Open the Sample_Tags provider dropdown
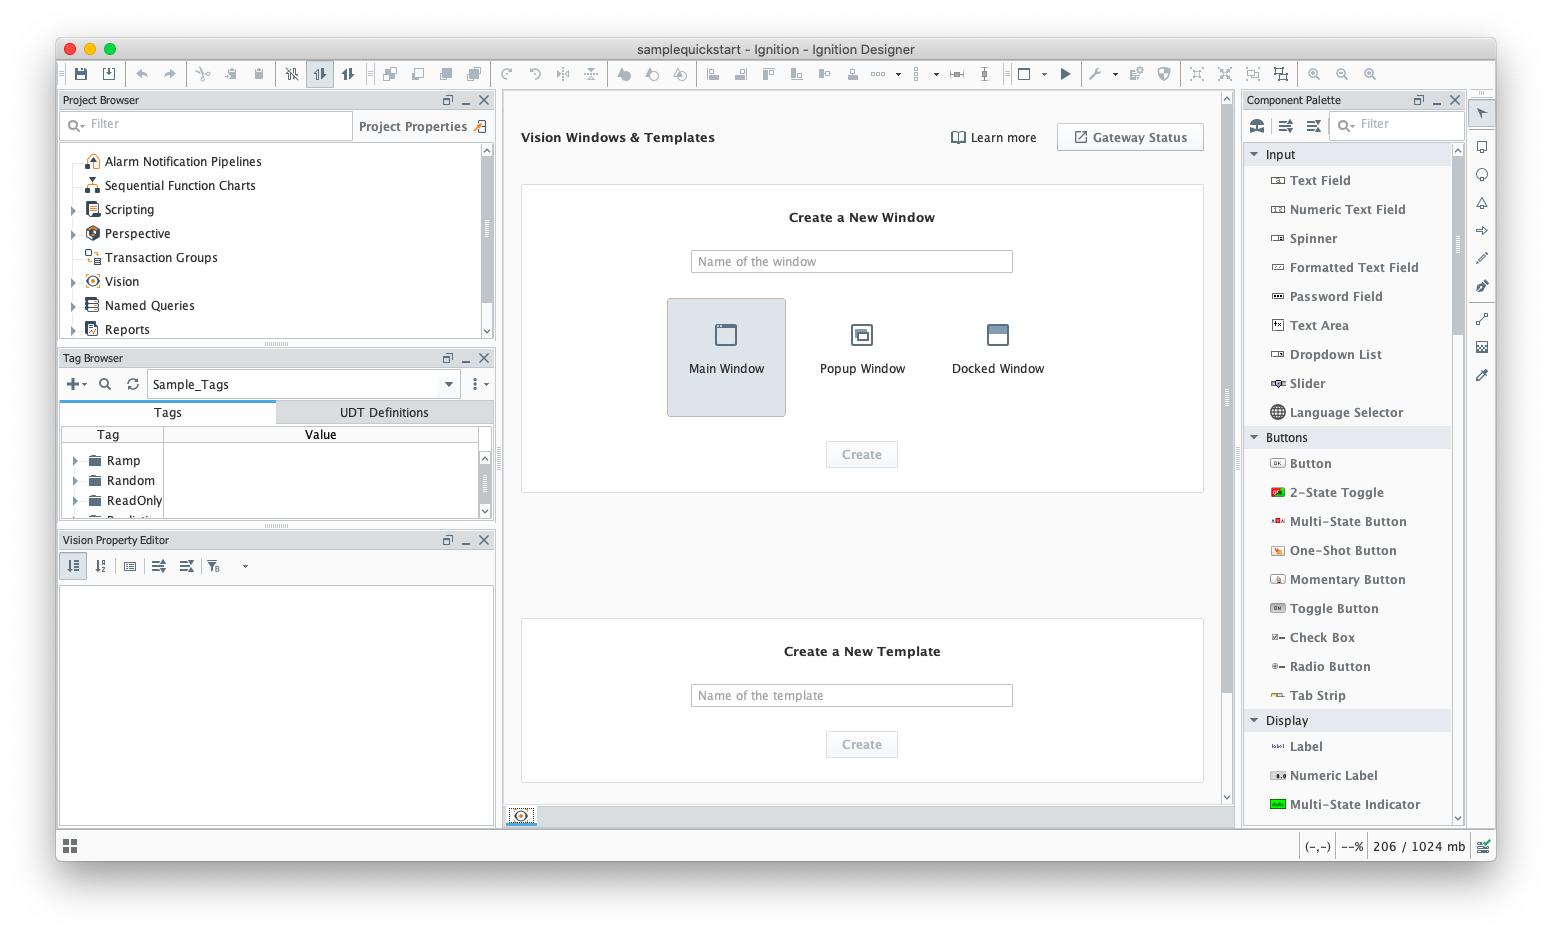1552x935 pixels. click(x=449, y=384)
